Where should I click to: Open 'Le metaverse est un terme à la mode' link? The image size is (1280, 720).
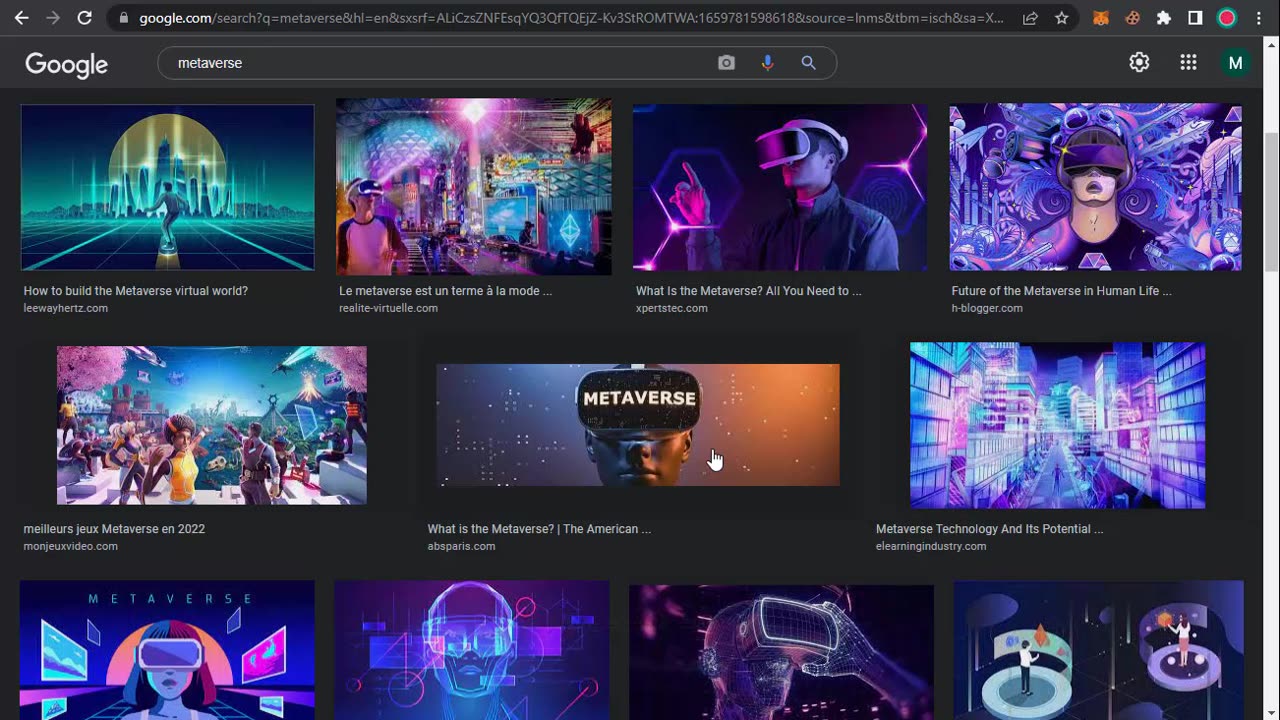445,291
